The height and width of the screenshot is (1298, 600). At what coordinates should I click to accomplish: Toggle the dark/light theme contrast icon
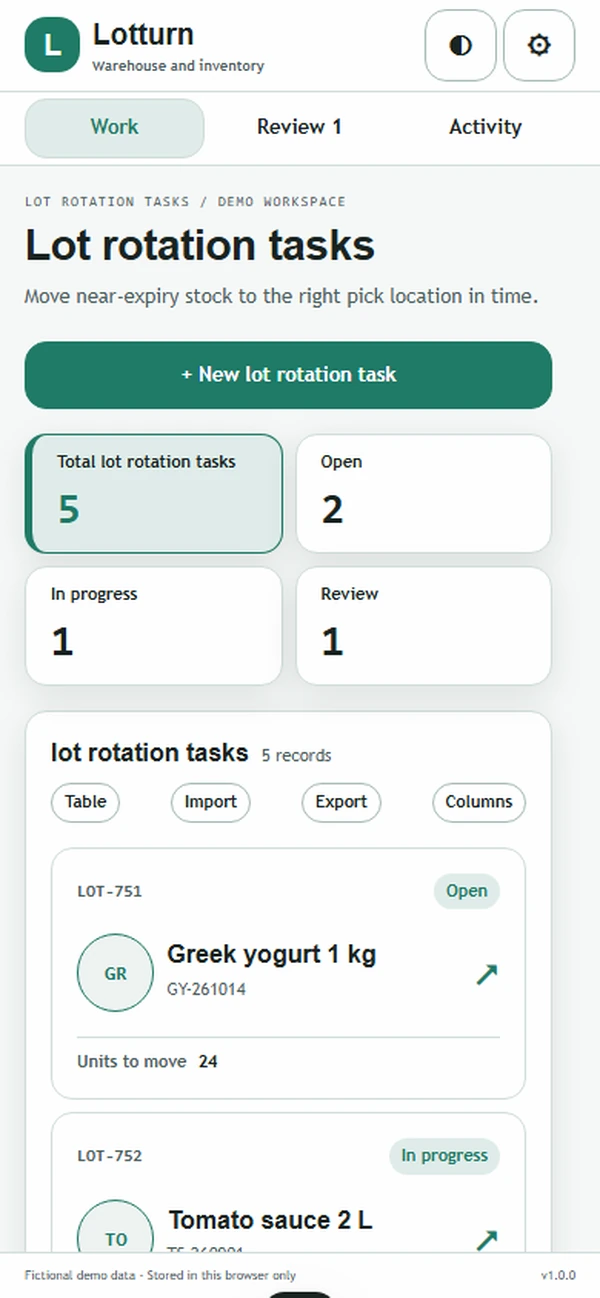[x=461, y=45]
